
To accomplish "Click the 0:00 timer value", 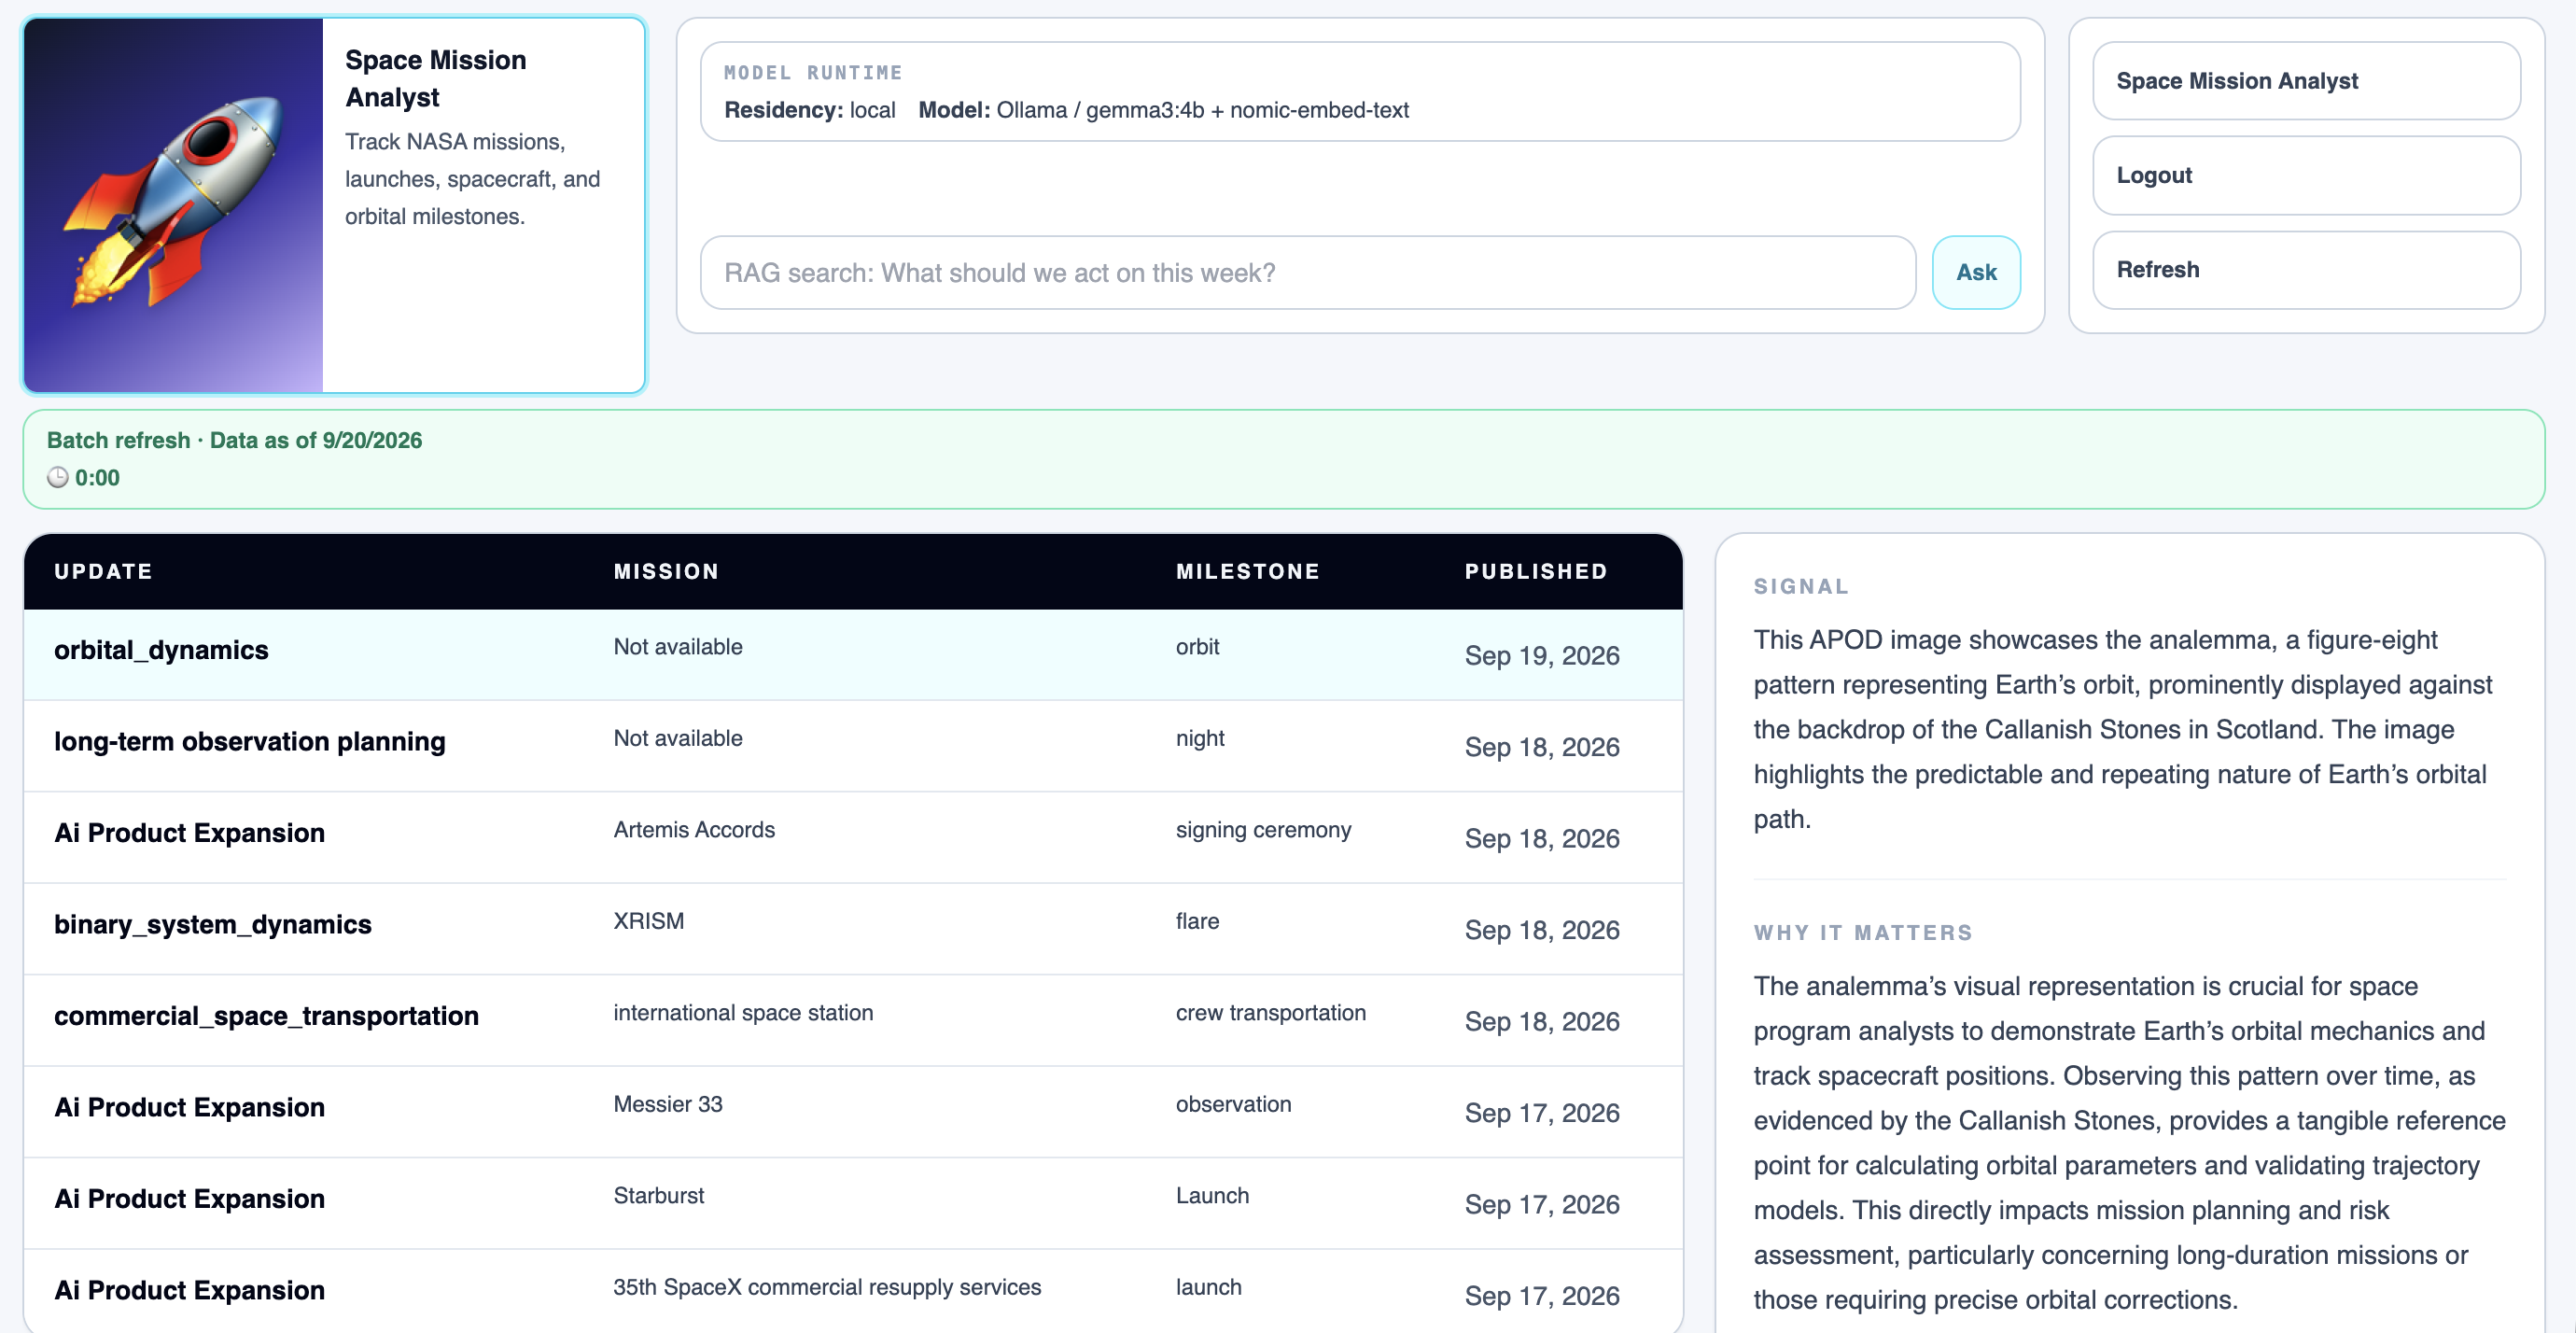I will point(97,478).
